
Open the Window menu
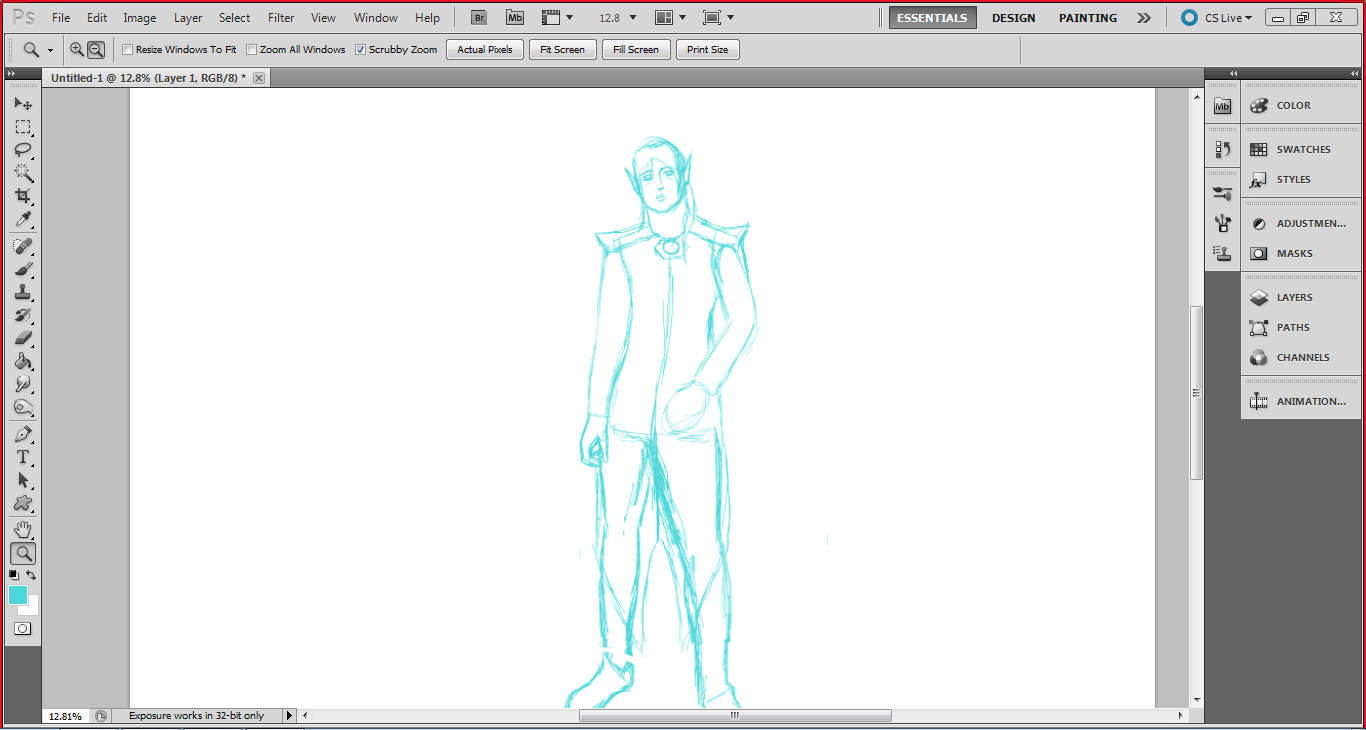(376, 18)
